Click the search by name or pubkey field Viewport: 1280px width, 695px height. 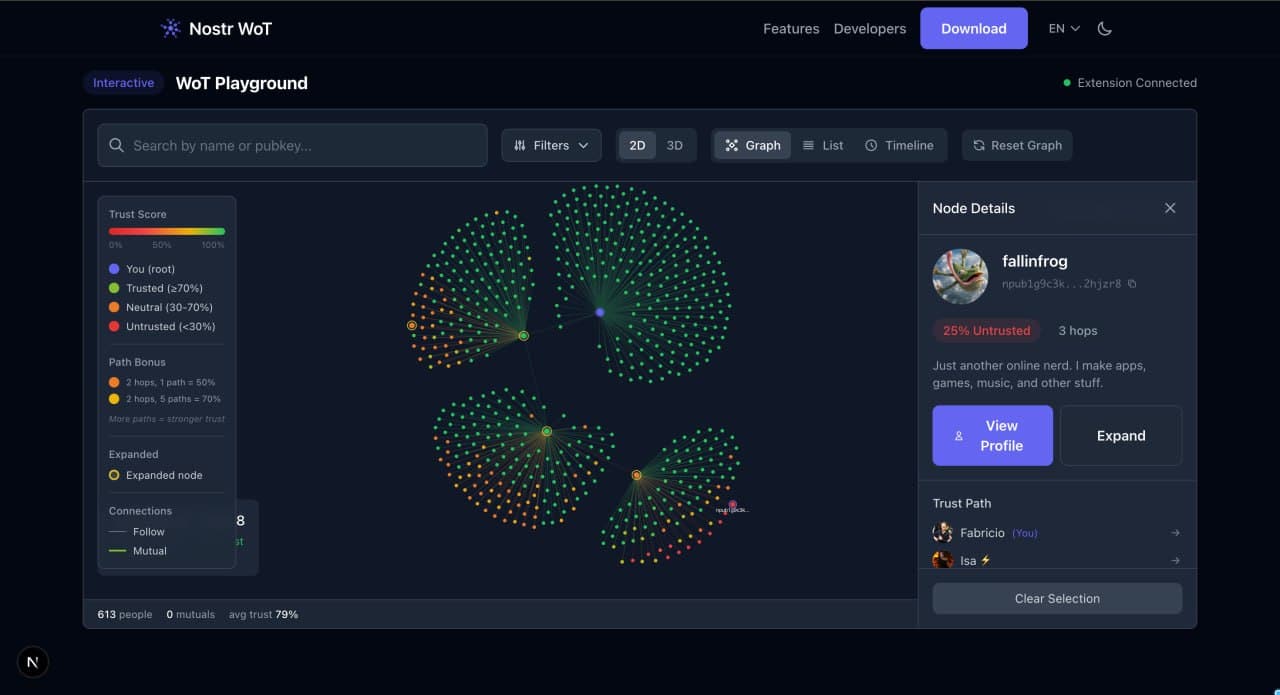(x=291, y=145)
